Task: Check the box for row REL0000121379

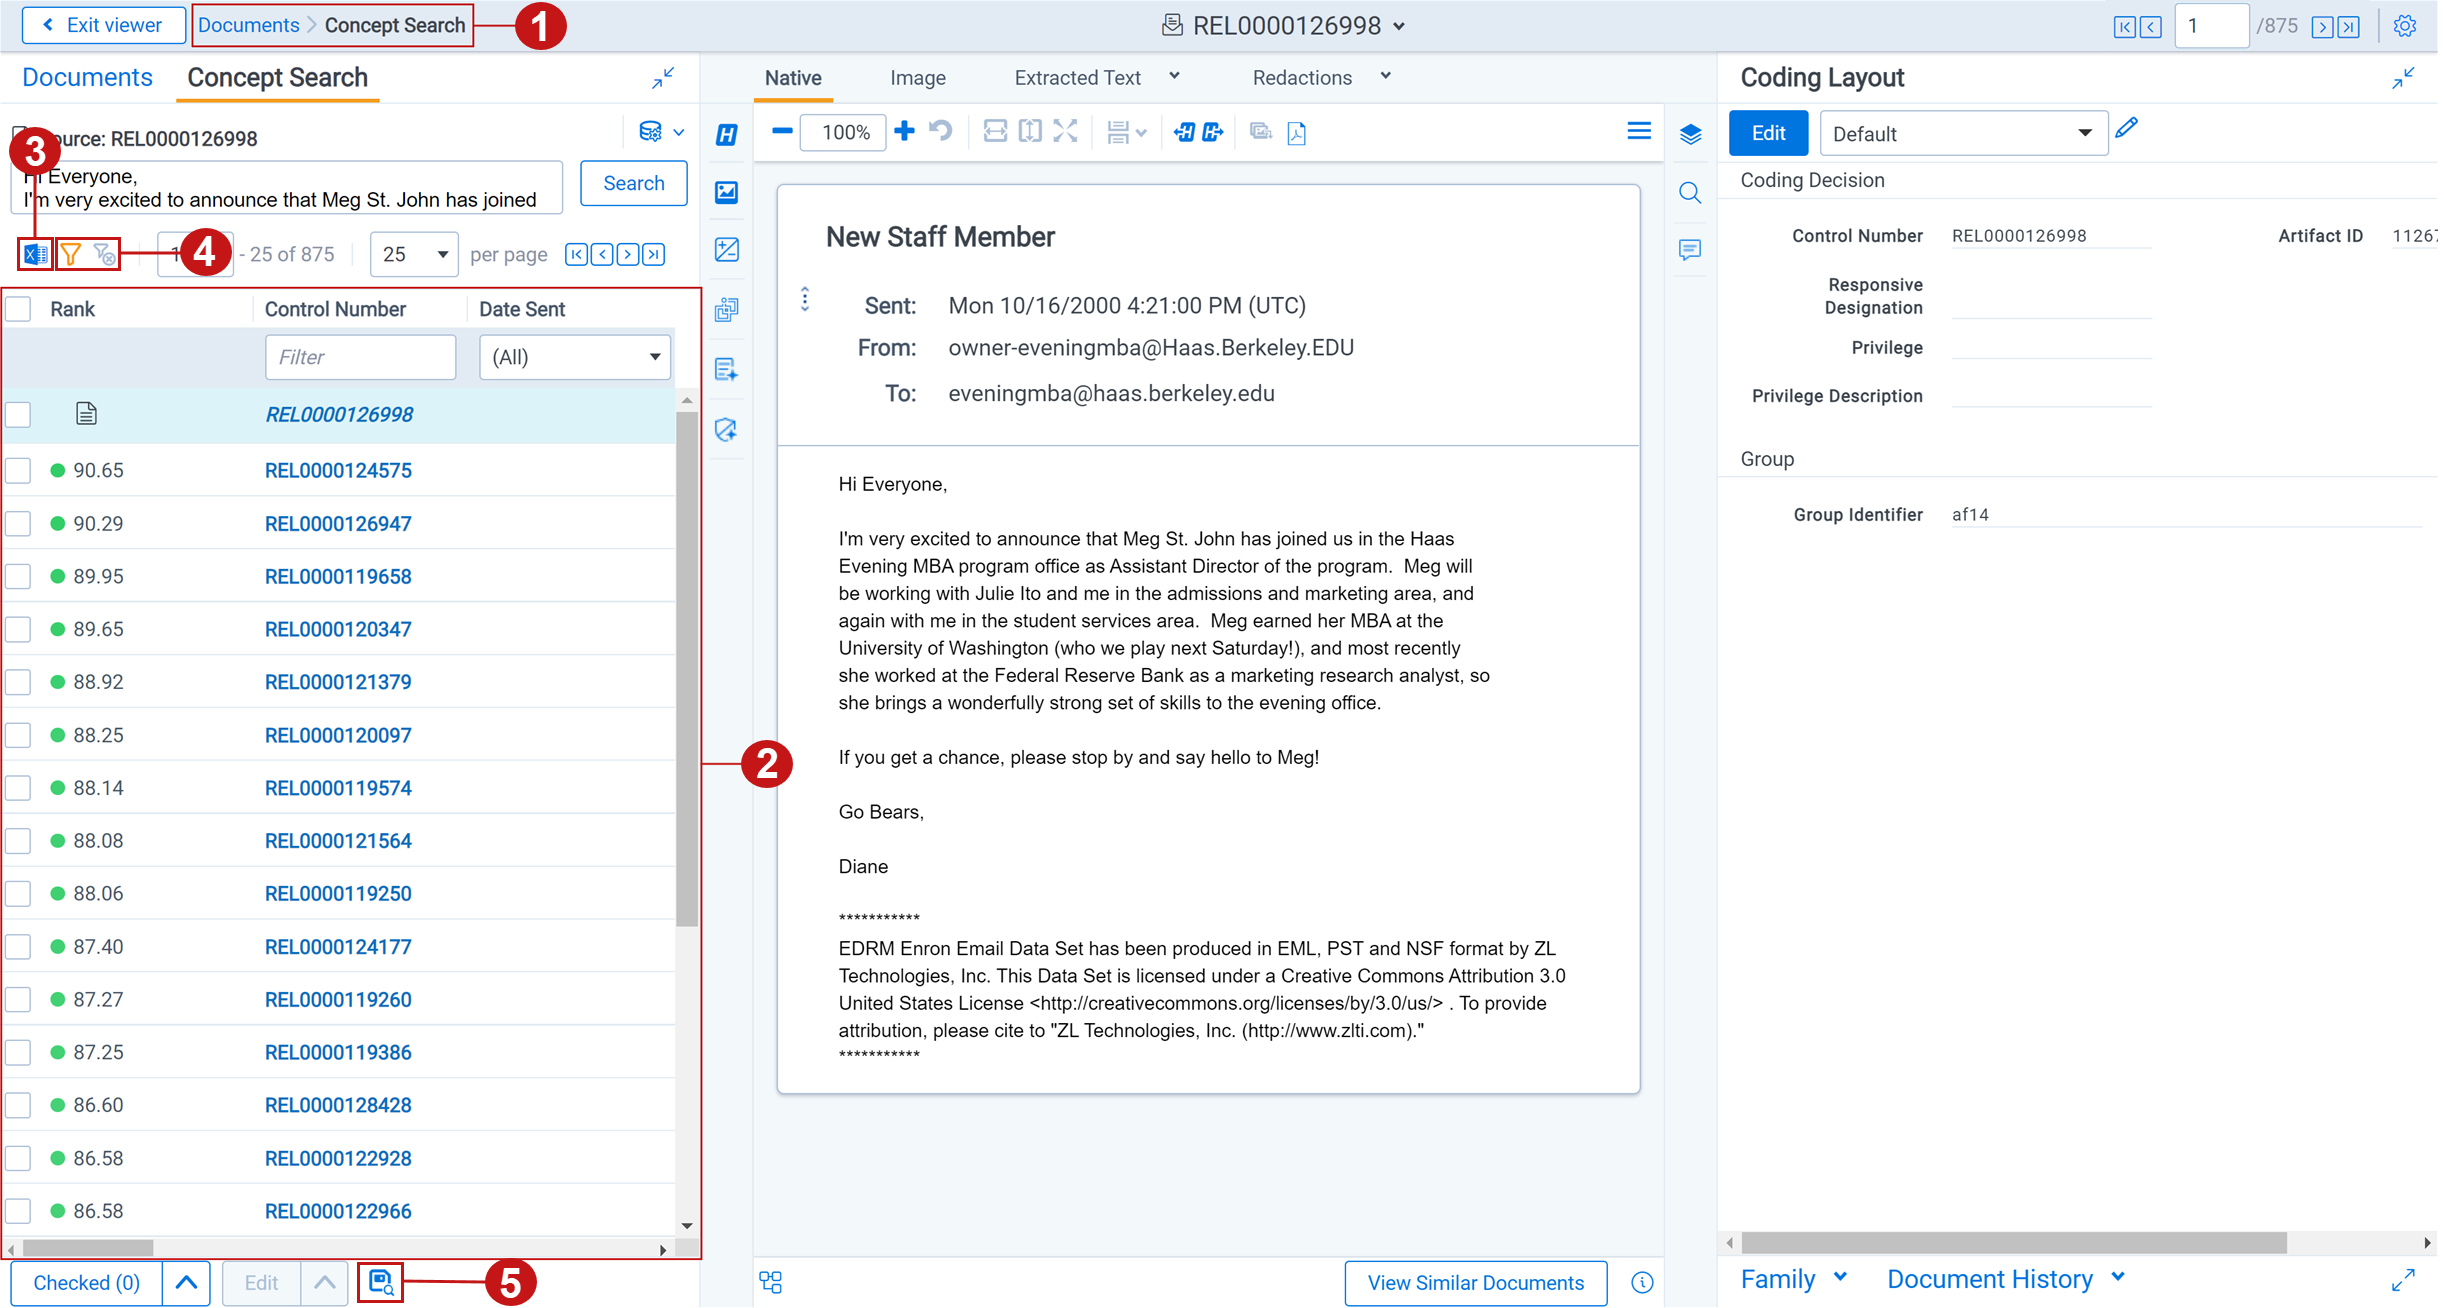Action: [19, 682]
